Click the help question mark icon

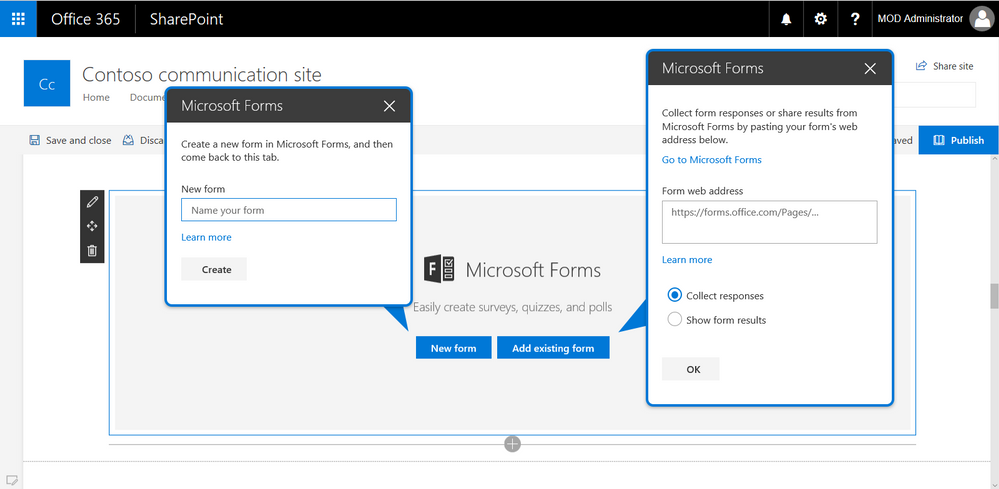coord(855,19)
